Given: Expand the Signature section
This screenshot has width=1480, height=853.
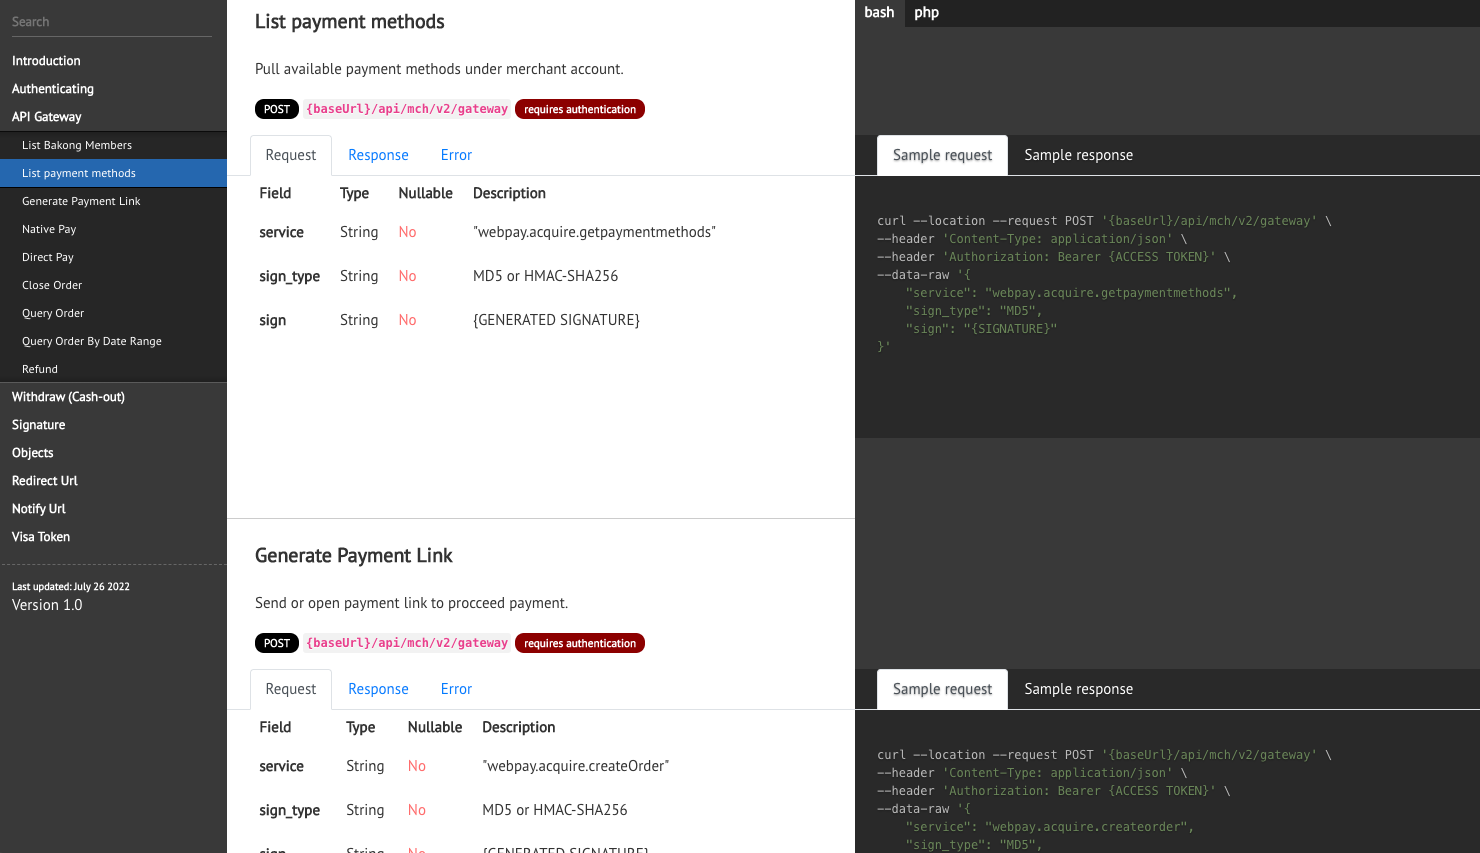Looking at the screenshot, I should (39, 425).
